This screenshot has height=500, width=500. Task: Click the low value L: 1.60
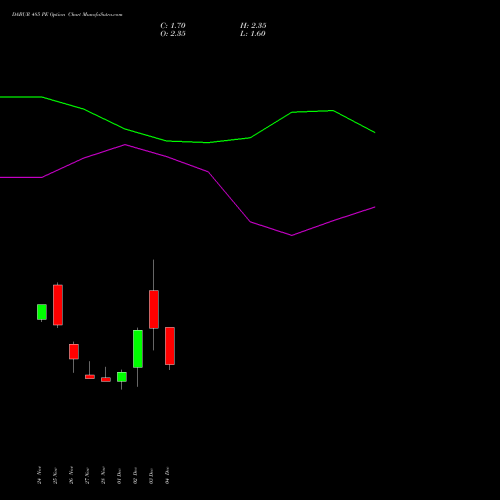click(253, 34)
